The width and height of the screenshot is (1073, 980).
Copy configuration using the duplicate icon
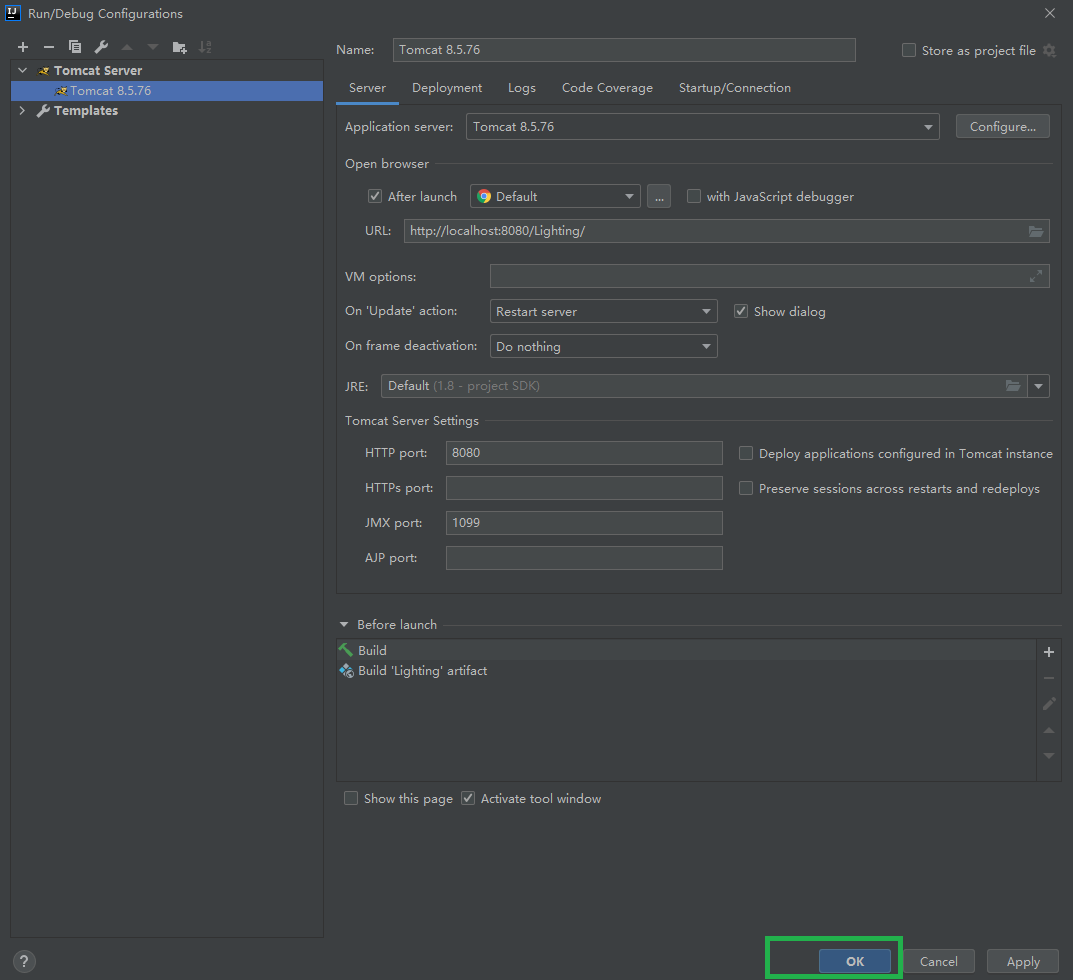(x=75, y=47)
